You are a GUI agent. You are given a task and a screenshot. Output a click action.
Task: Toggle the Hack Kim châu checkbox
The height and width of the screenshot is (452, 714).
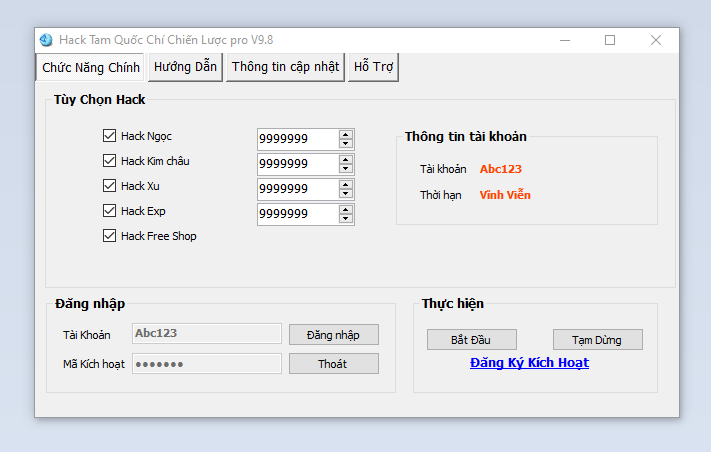pos(110,161)
